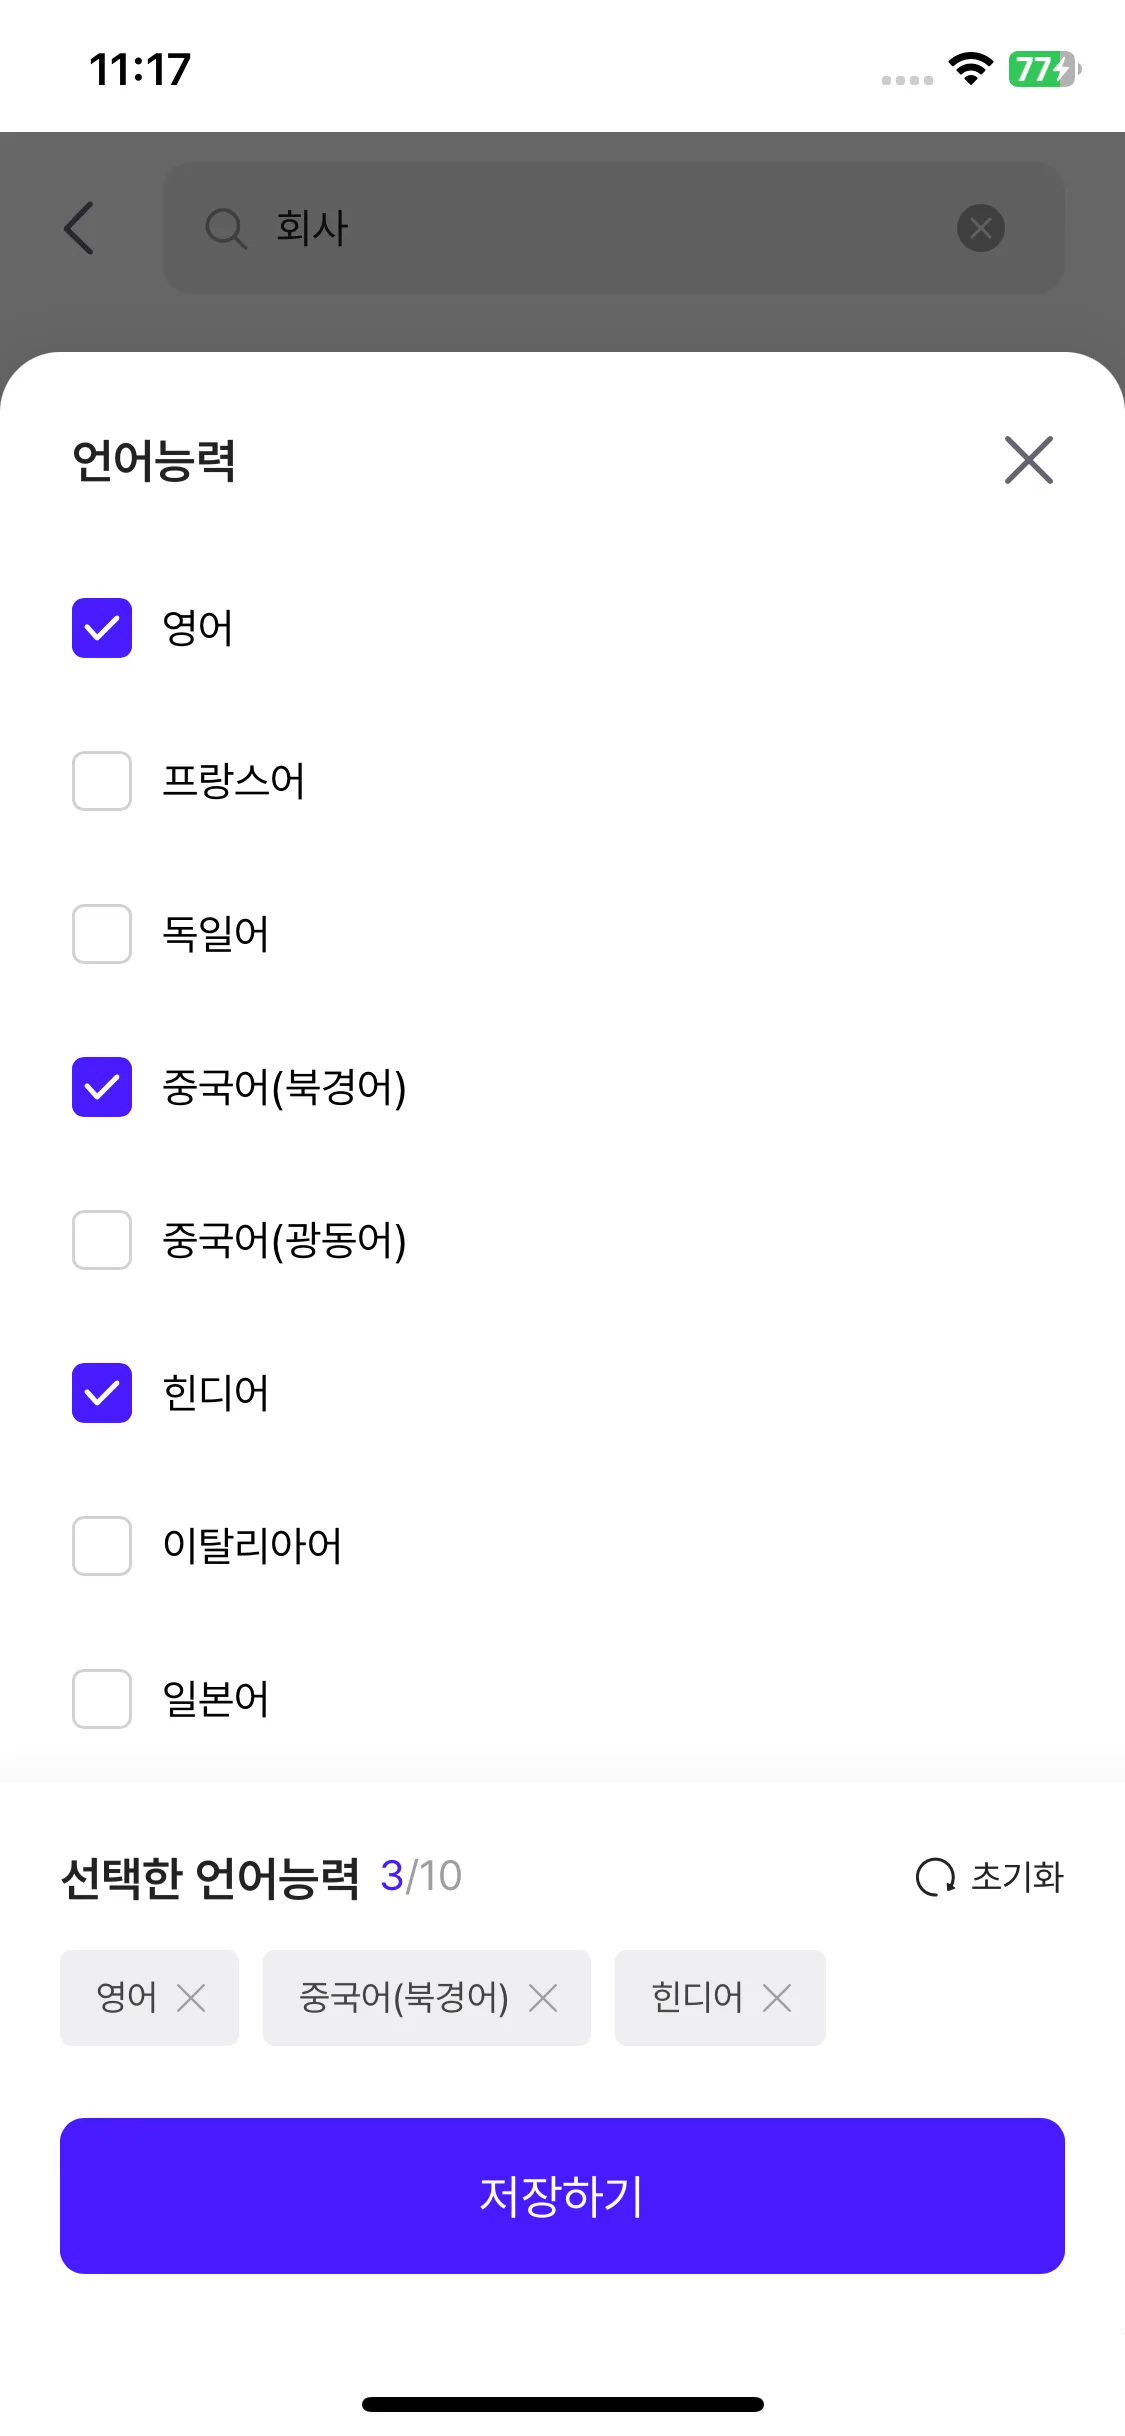Check the 독일어 checkbox
This screenshot has height=2436, width=1125.
pyautogui.click(x=102, y=934)
